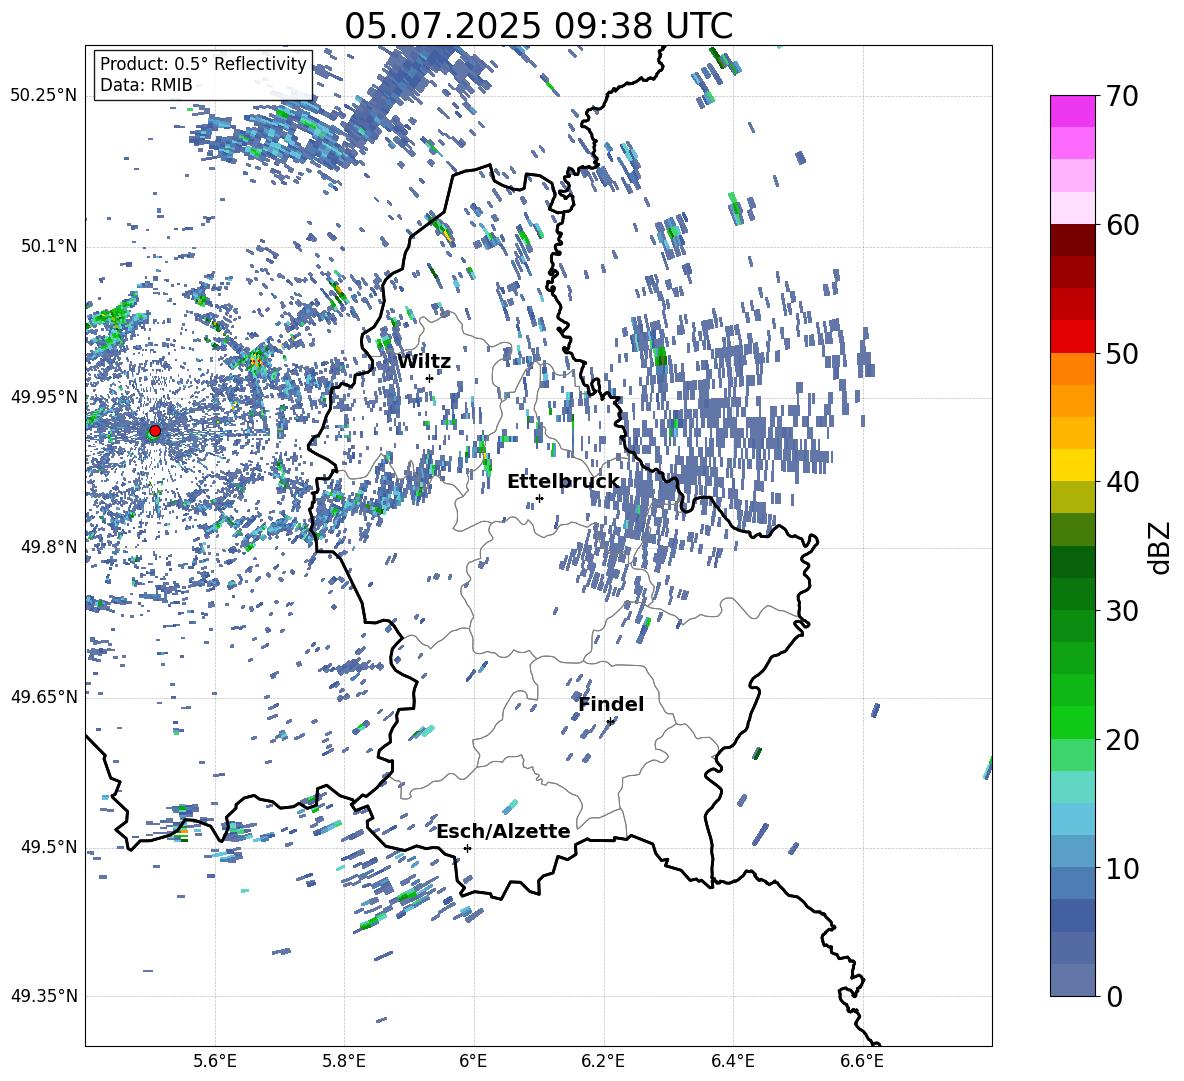
Task: Click the colorbar tick label 50
Action: pyautogui.click(x=1122, y=354)
